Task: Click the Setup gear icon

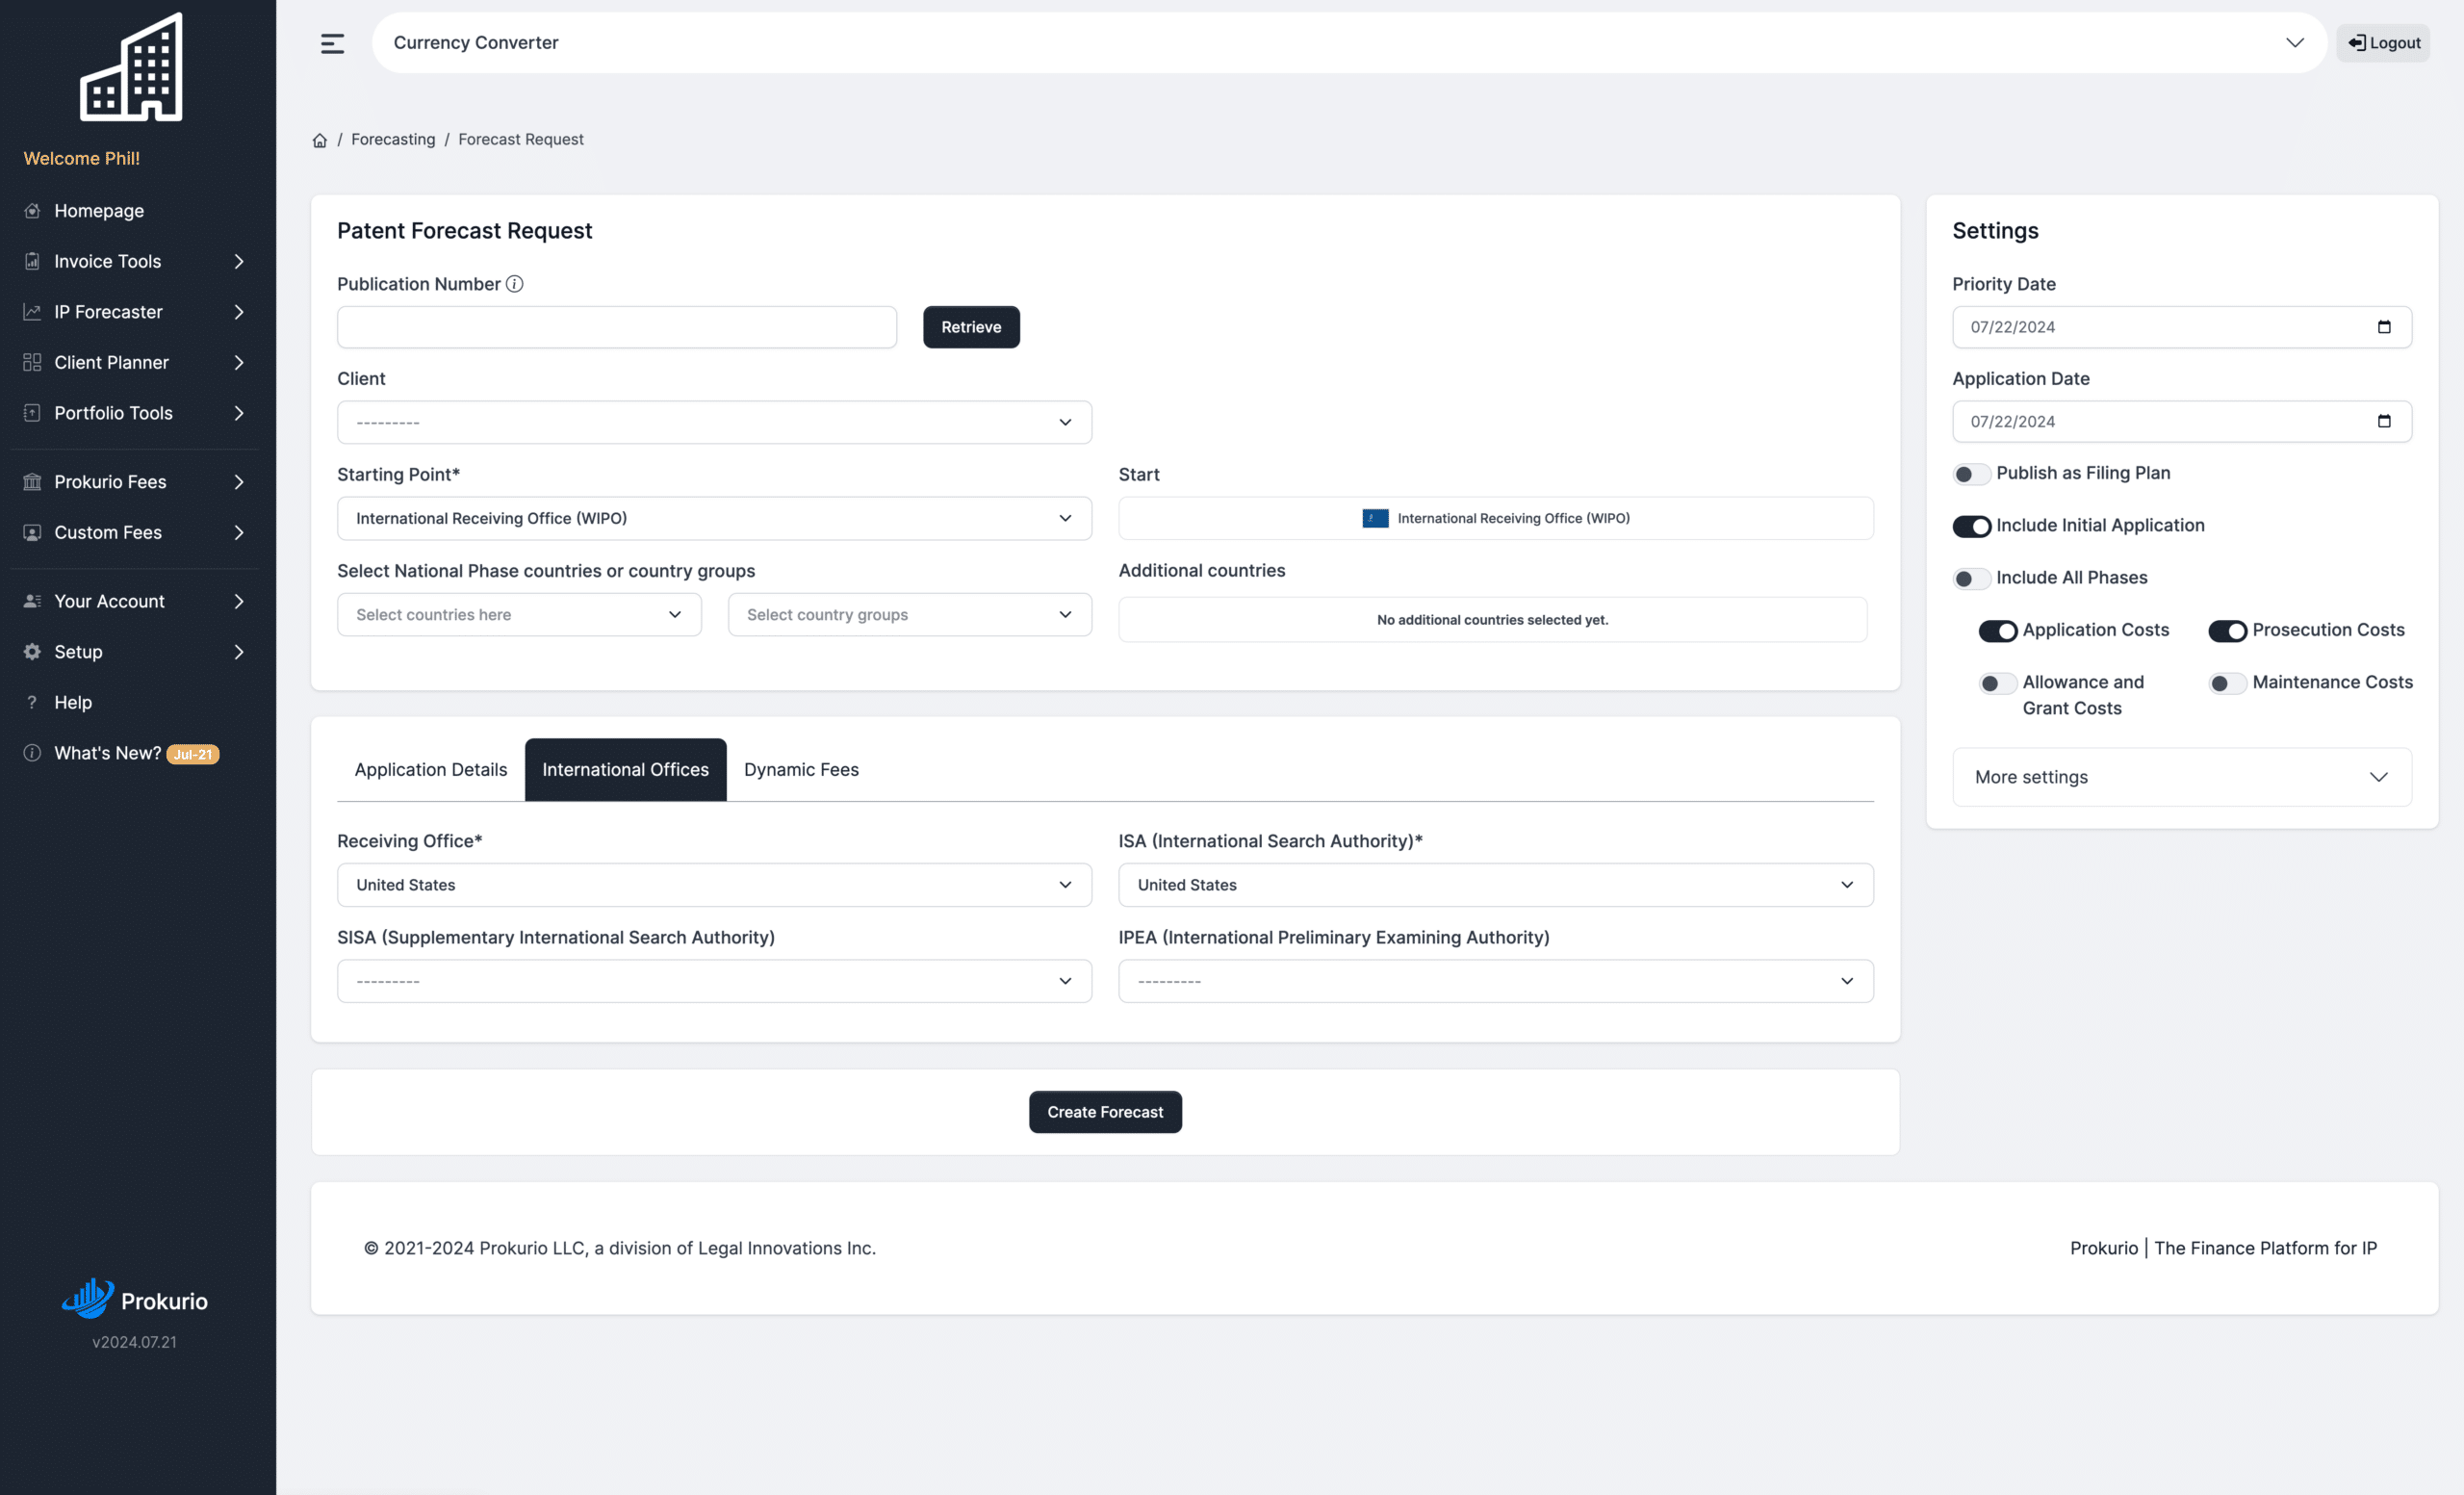Action: point(32,652)
